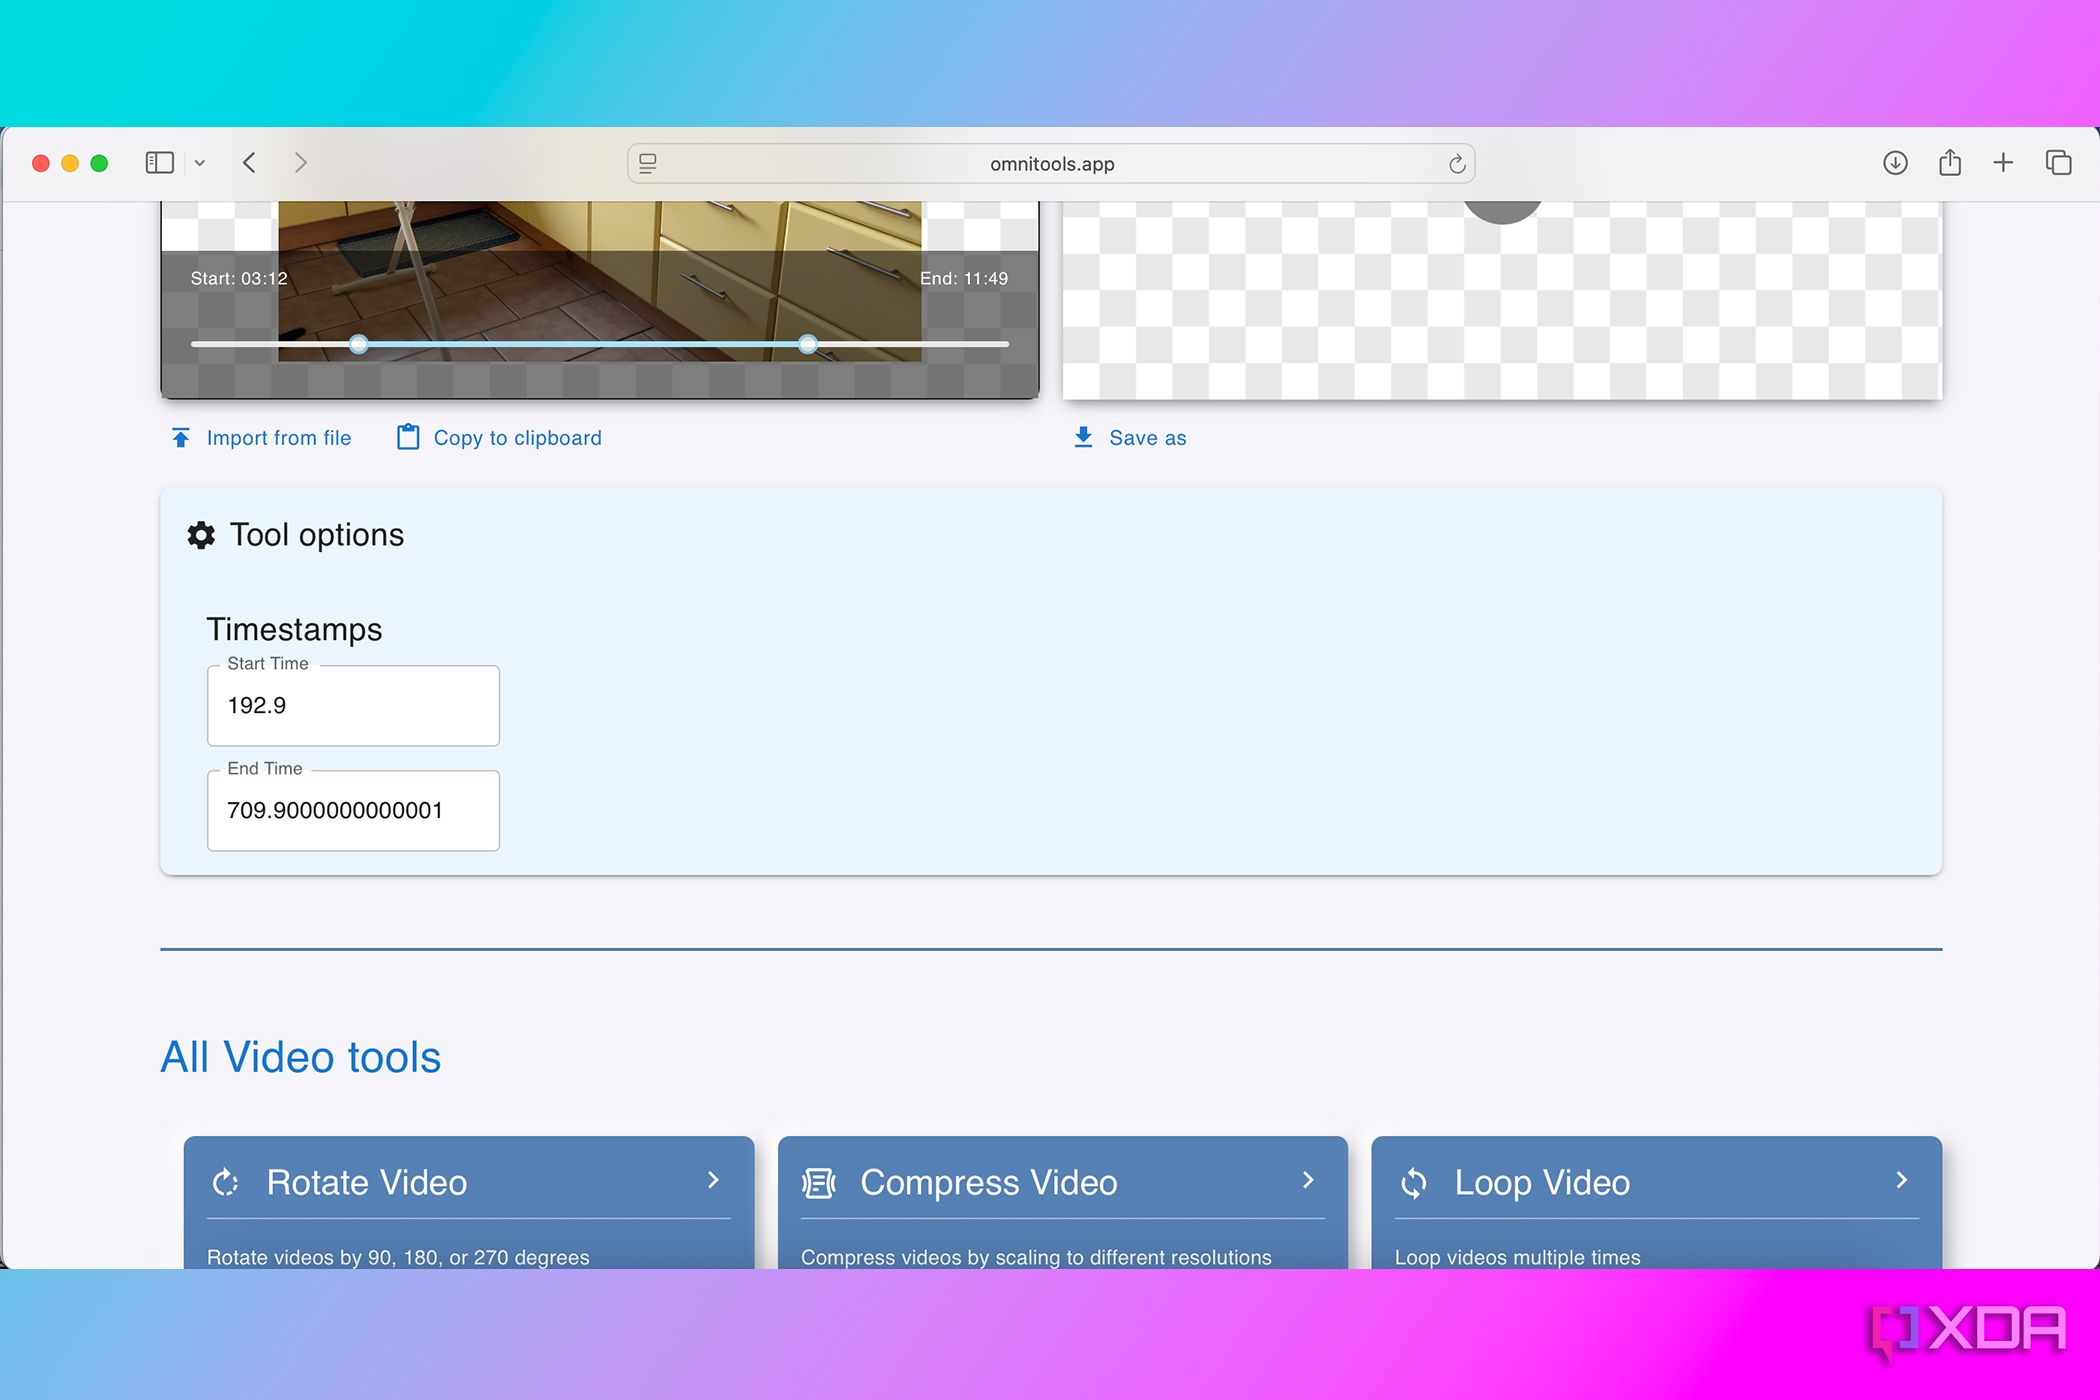Click the trim start slider handle
The image size is (2100, 1400).
point(359,344)
